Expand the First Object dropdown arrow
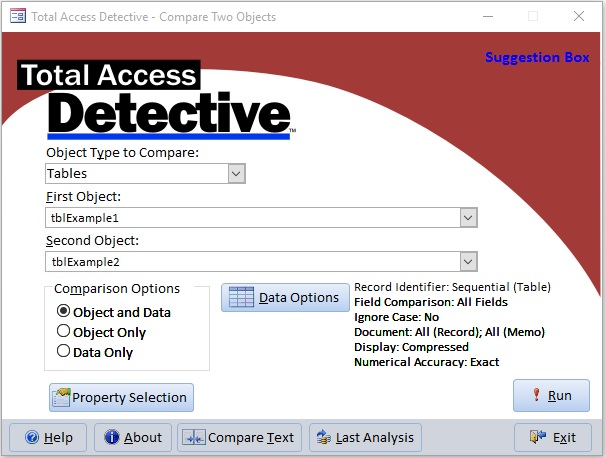The height and width of the screenshot is (458, 606). coord(468,218)
